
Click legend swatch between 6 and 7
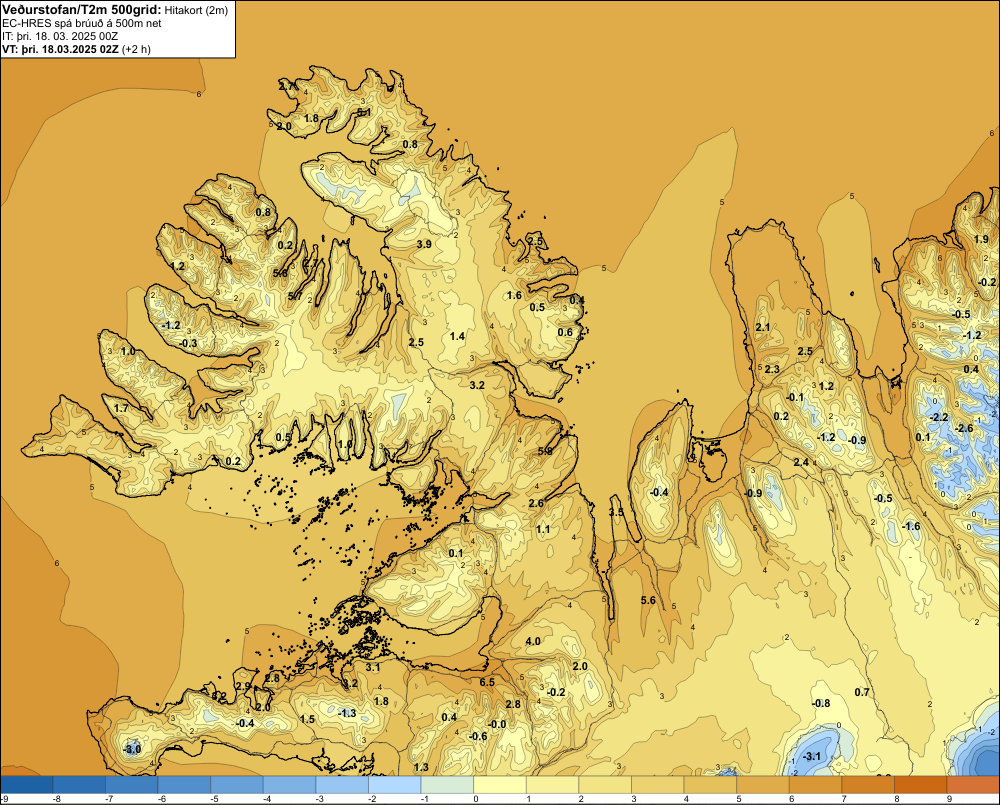click(x=815, y=784)
